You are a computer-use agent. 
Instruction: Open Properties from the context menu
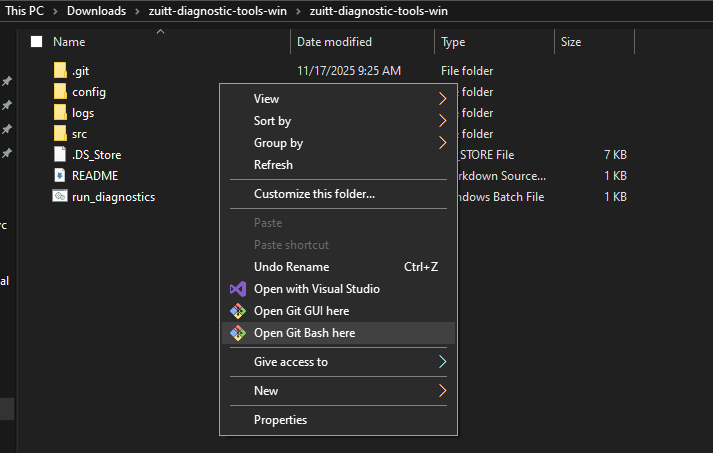[280, 420]
